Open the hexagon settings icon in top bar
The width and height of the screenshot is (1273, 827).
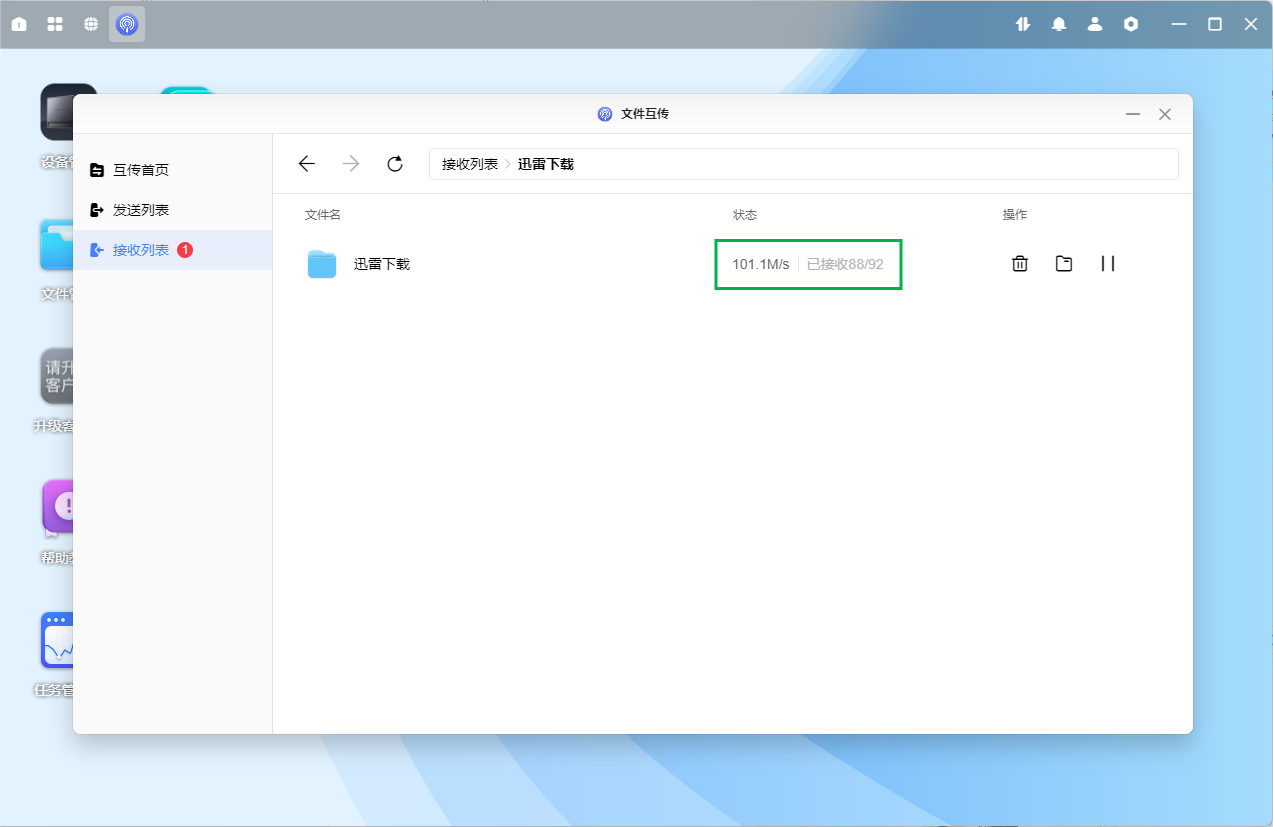1131,24
